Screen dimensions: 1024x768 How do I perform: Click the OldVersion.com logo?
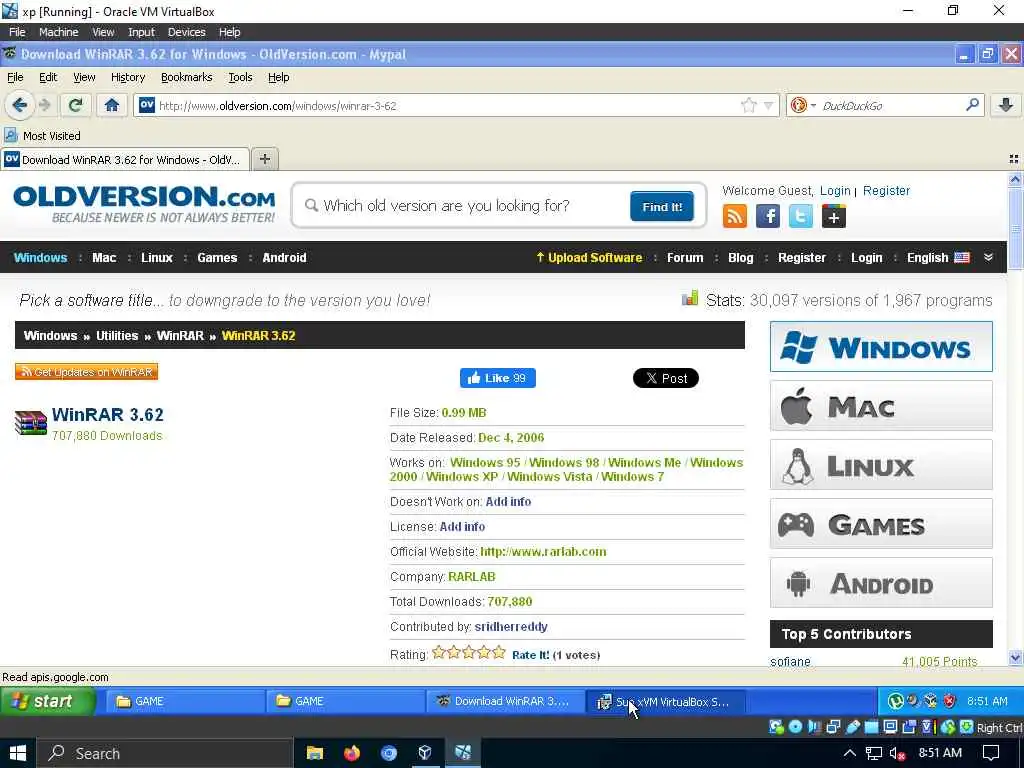point(144,204)
